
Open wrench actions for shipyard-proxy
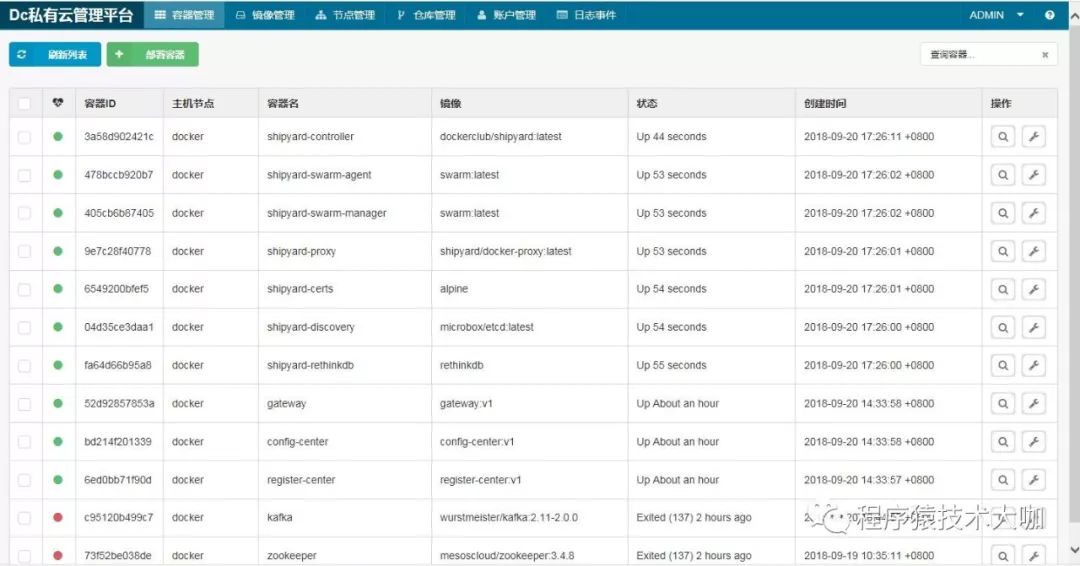(x=1034, y=251)
